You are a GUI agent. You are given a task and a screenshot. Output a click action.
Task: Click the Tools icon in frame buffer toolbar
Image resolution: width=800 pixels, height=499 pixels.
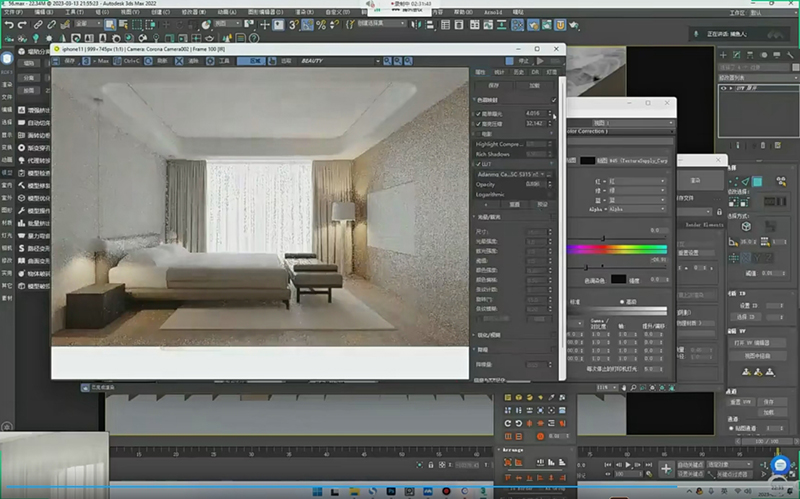tap(210, 61)
